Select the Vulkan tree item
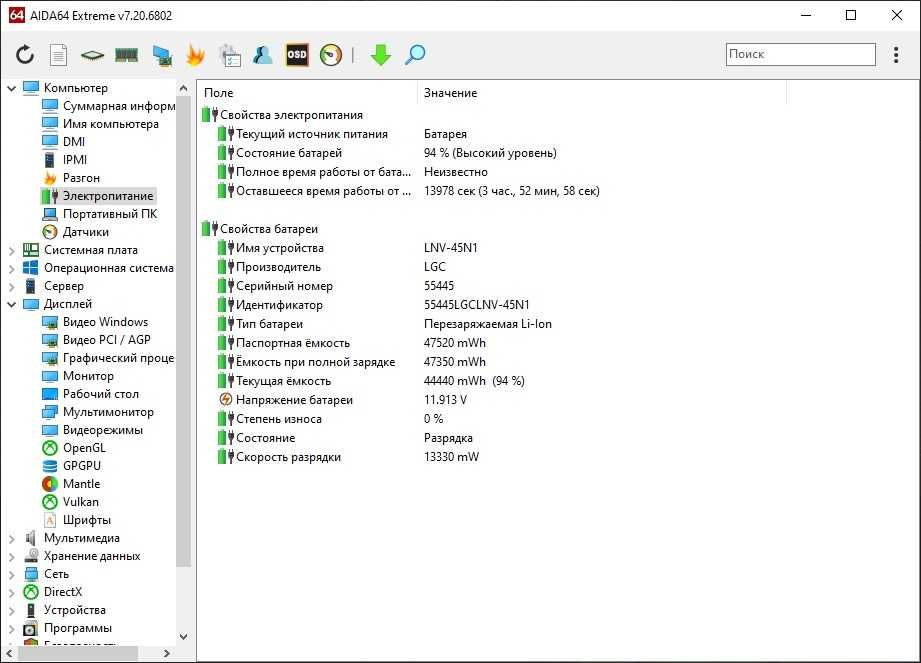This screenshot has width=921, height=663. tap(70, 502)
